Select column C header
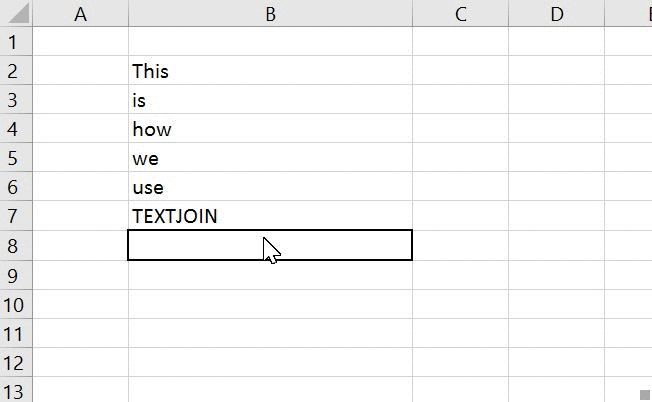652x402 pixels. pos(460,14)
